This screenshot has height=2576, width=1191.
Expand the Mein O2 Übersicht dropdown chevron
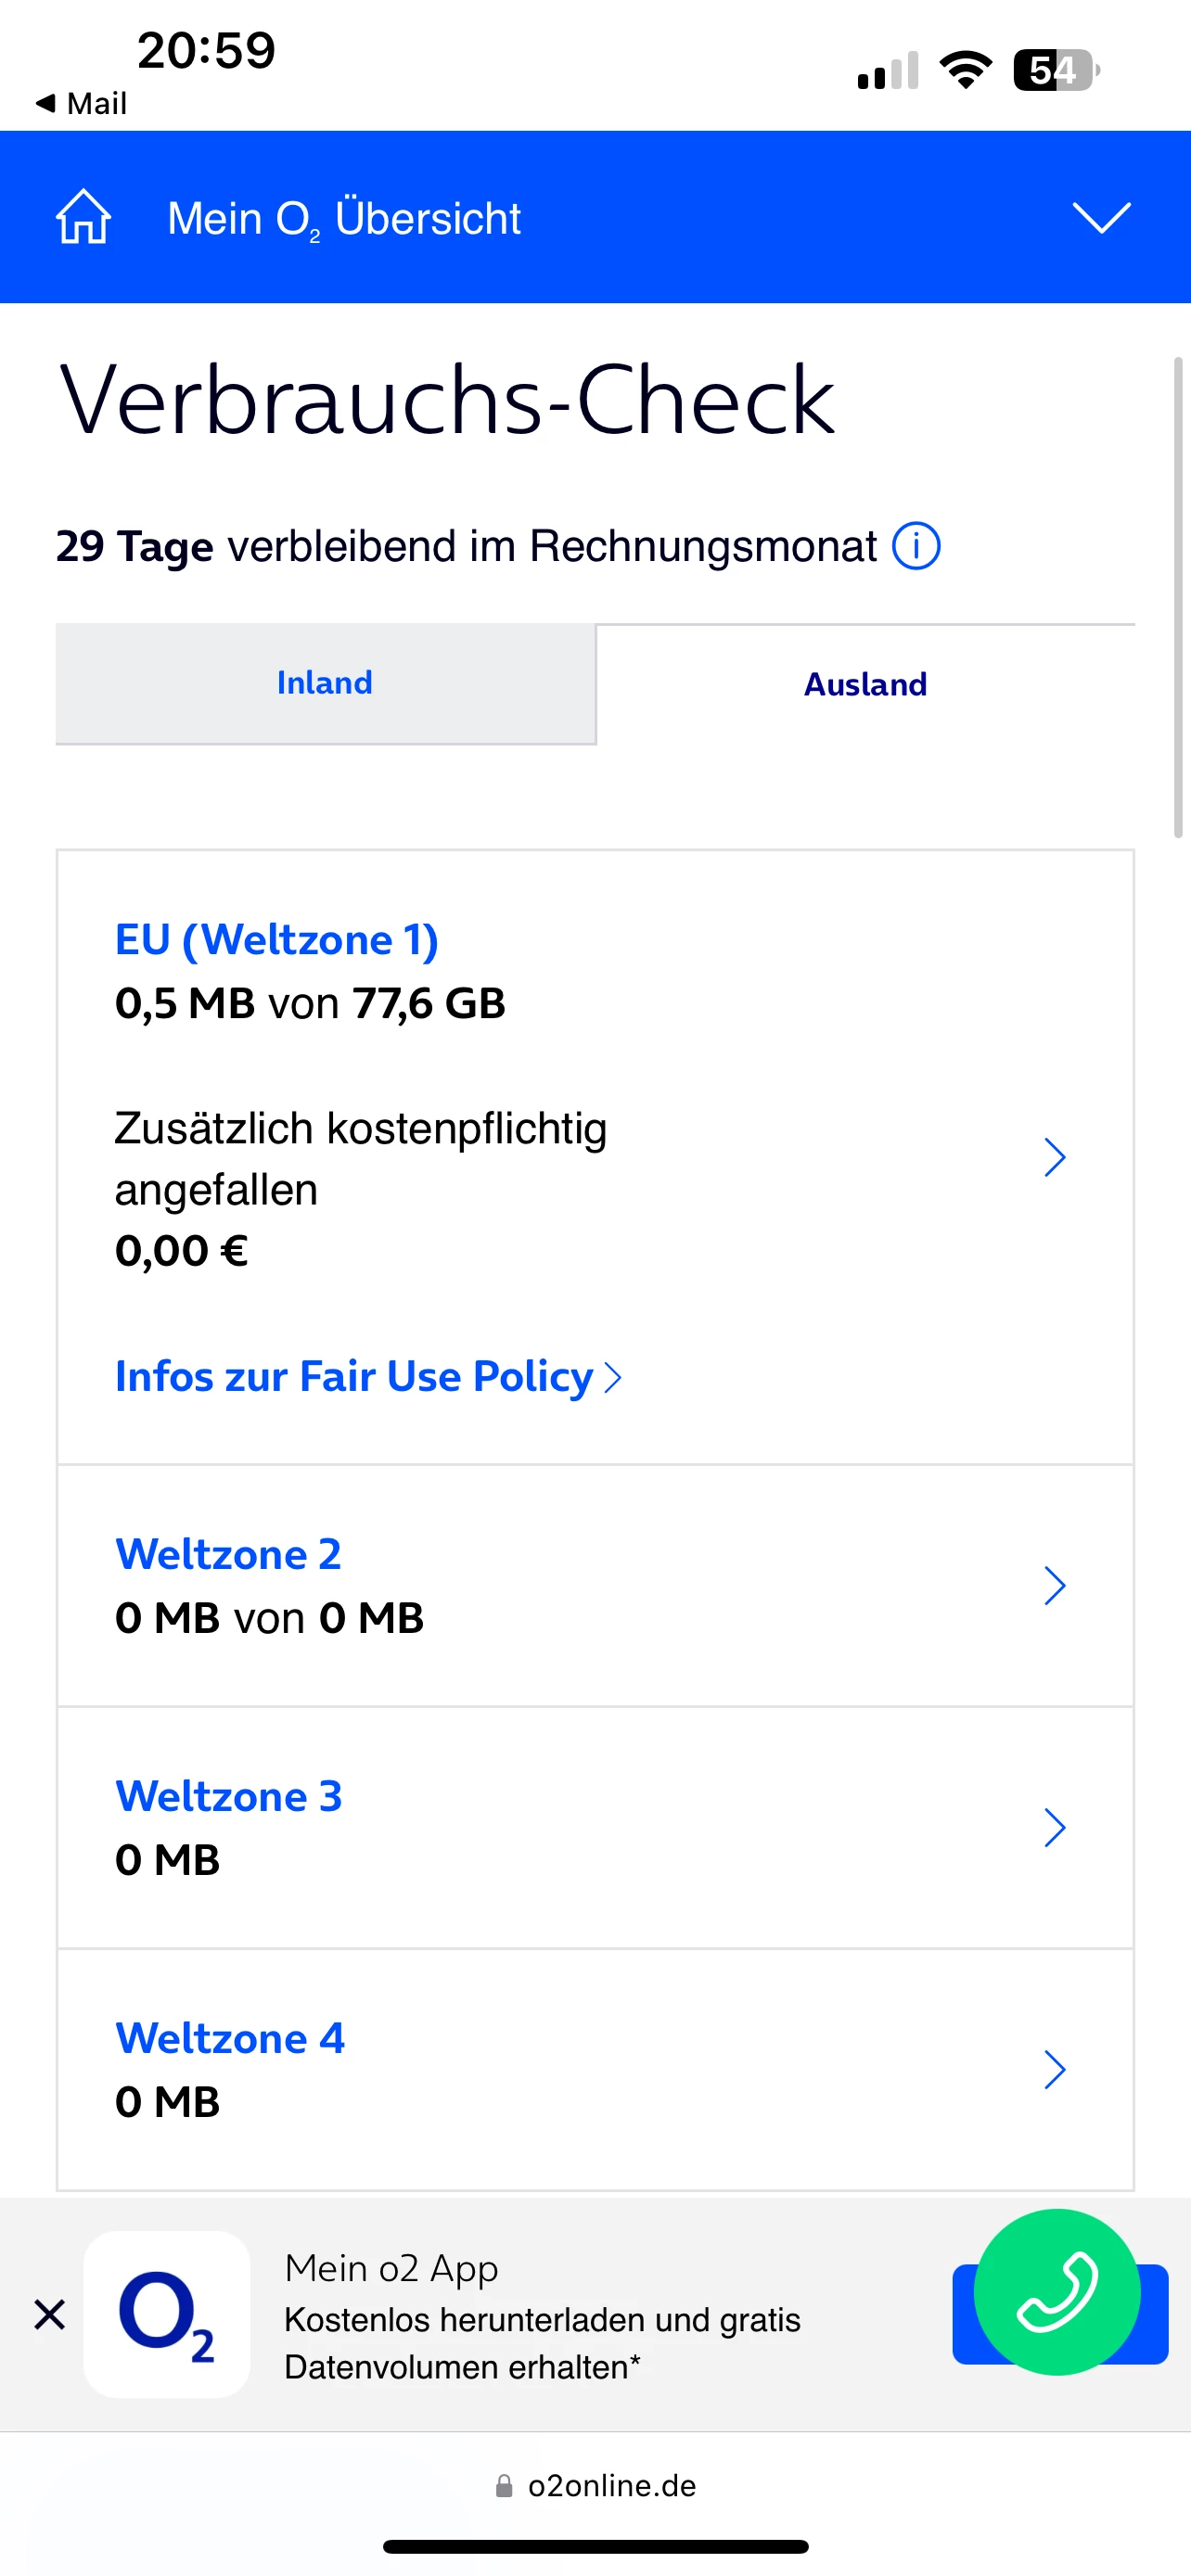click(1100, 217)
